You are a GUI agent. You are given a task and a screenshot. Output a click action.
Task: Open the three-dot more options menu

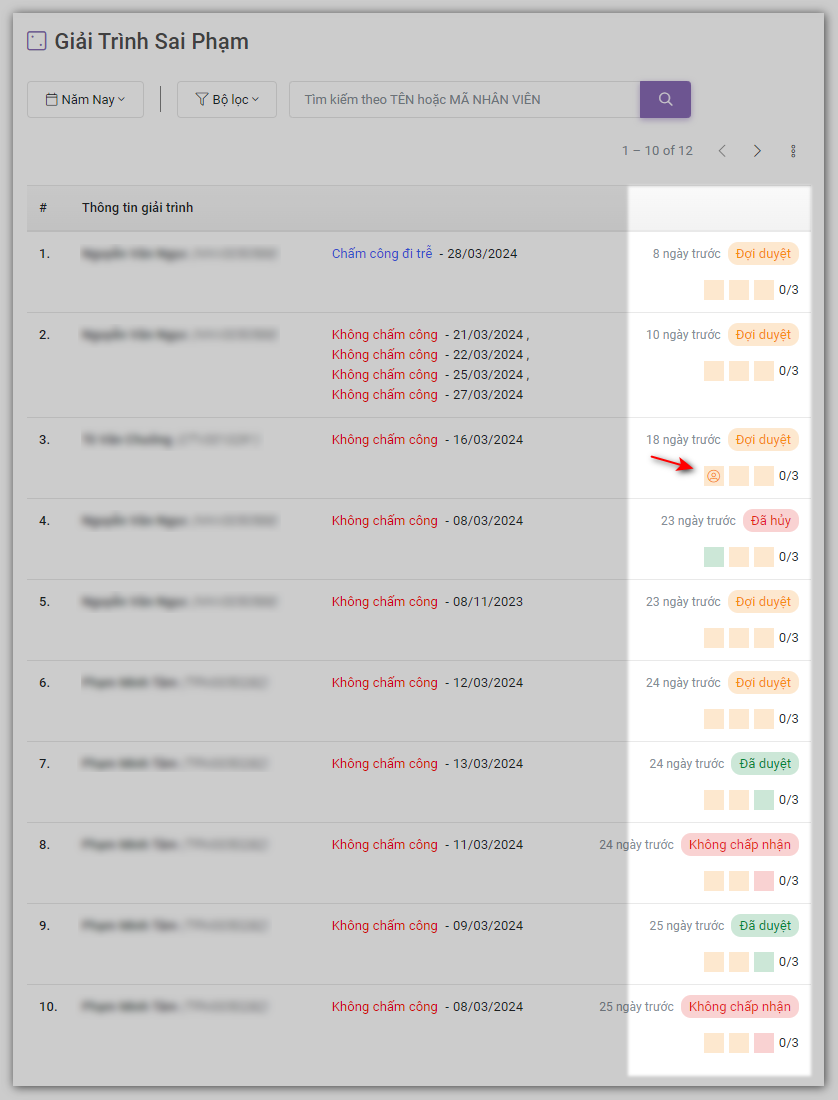[x=793, y=151]
